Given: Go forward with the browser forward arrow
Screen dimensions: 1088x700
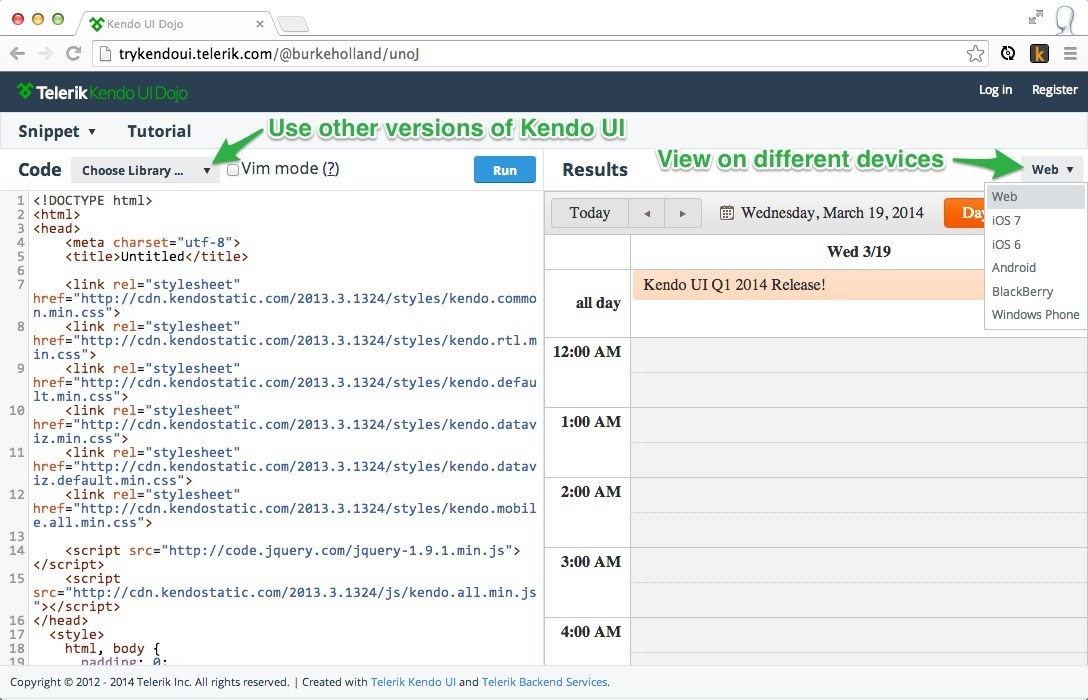Looking at the screenshot, I should 45,53.
